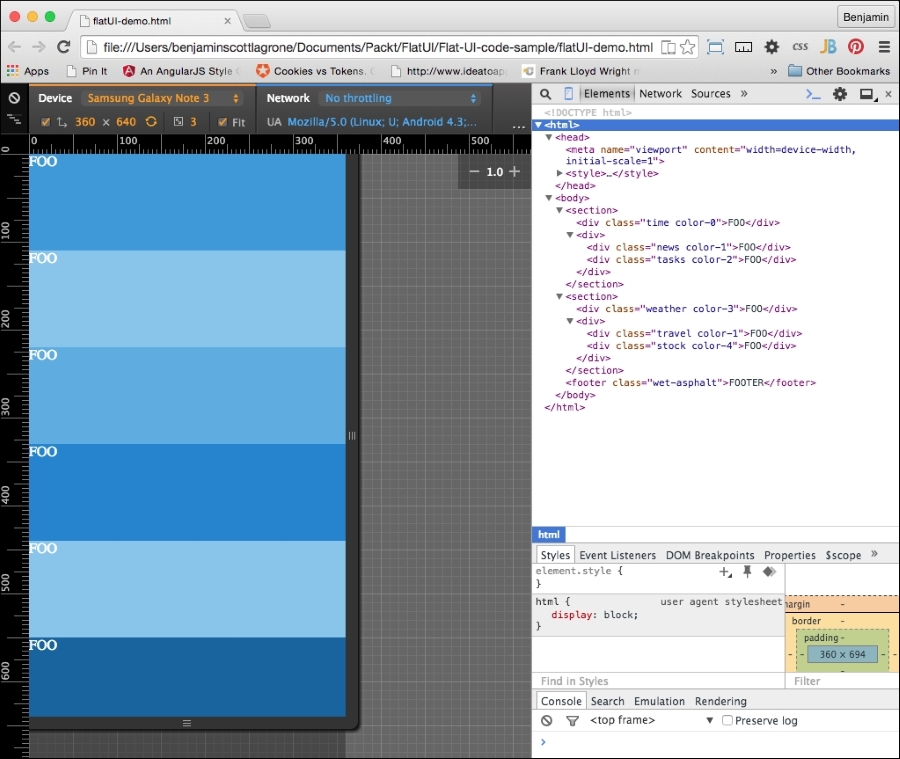Open DevTools settings gear

(840, 93)
